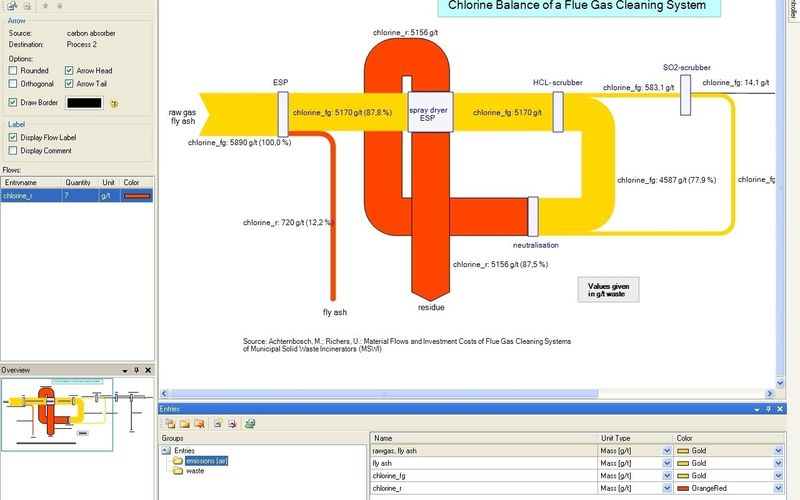Select the chlorine_fg entry name cell

click(x=484, y=476)
